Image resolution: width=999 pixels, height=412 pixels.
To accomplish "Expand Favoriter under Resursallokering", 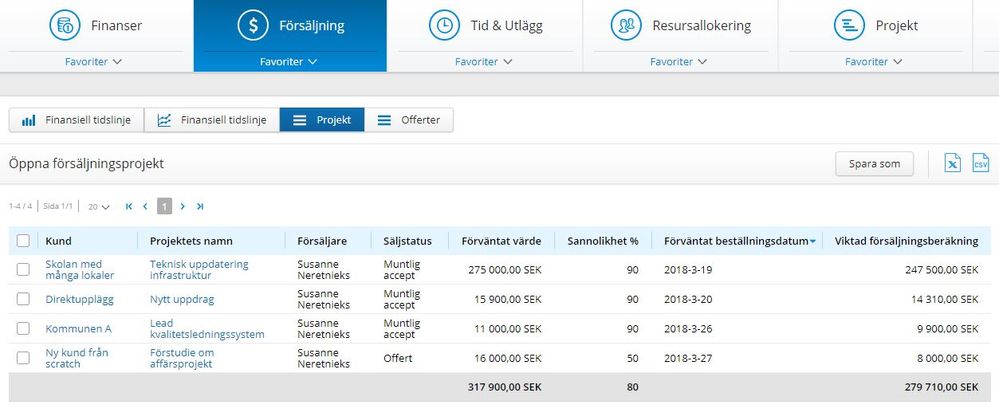I will (x=679, y=62).
